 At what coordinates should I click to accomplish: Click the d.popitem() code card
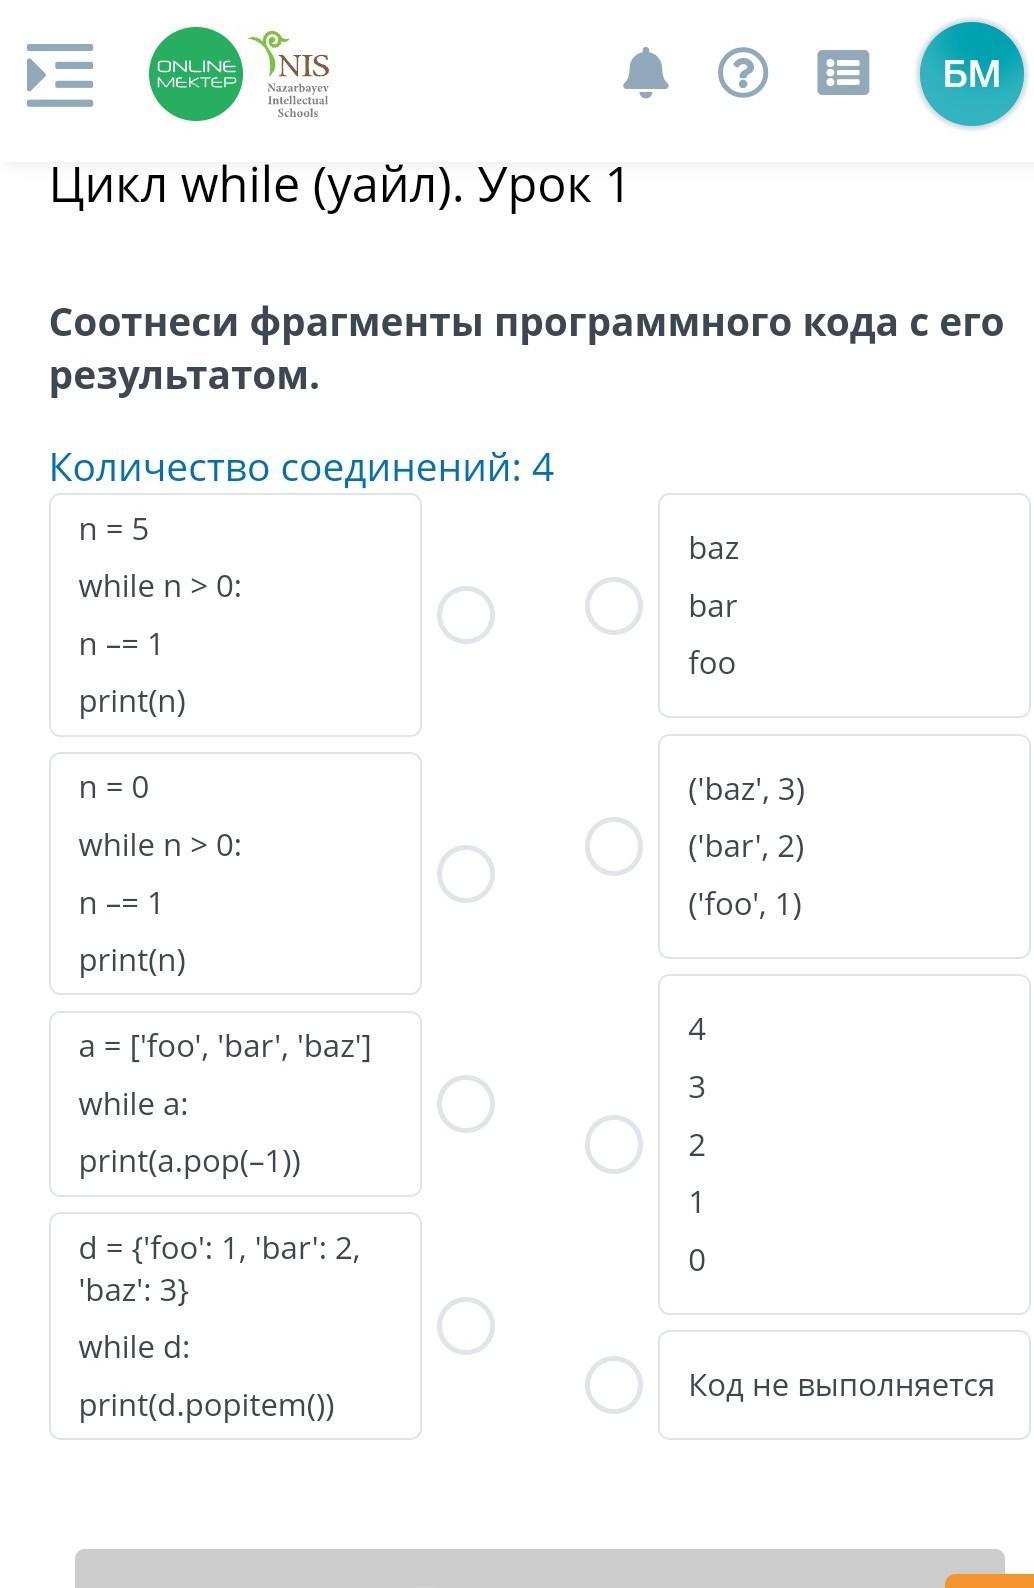(x=235, y=1326)
